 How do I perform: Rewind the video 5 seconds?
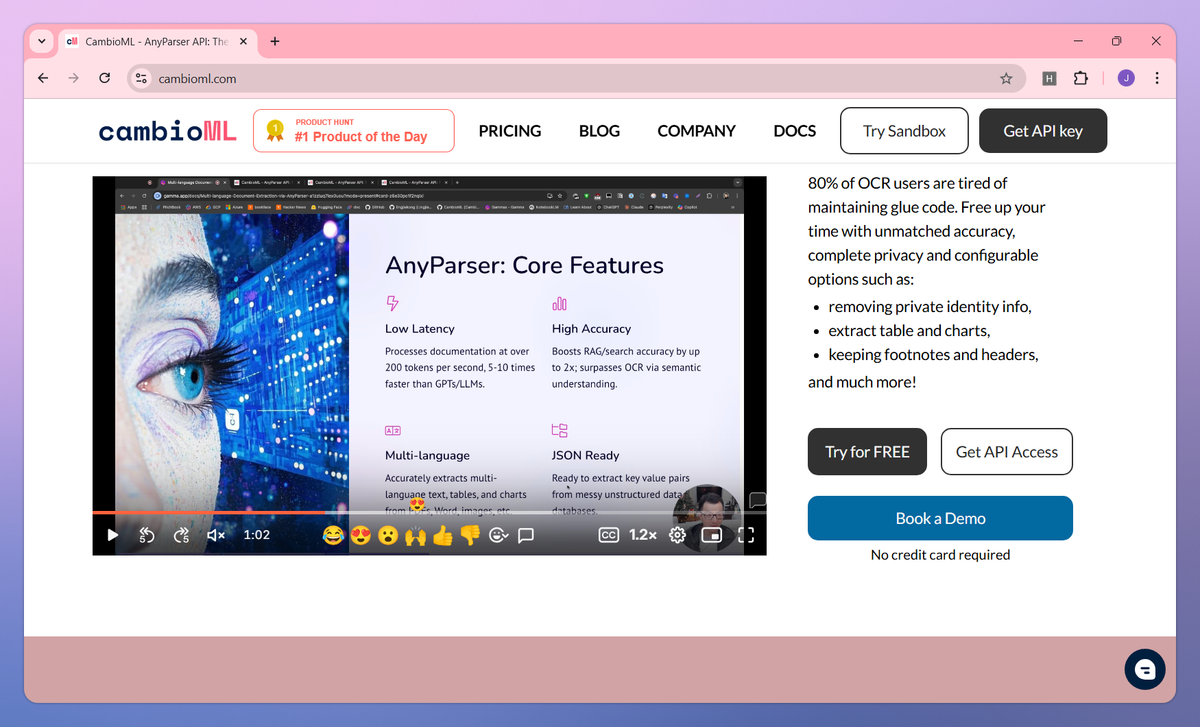click(147, 535)
